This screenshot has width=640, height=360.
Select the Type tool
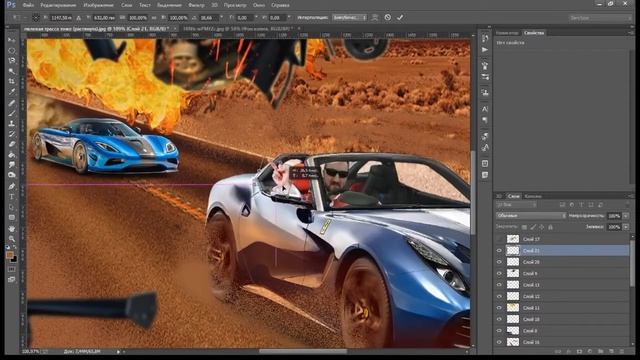[11, 197]
